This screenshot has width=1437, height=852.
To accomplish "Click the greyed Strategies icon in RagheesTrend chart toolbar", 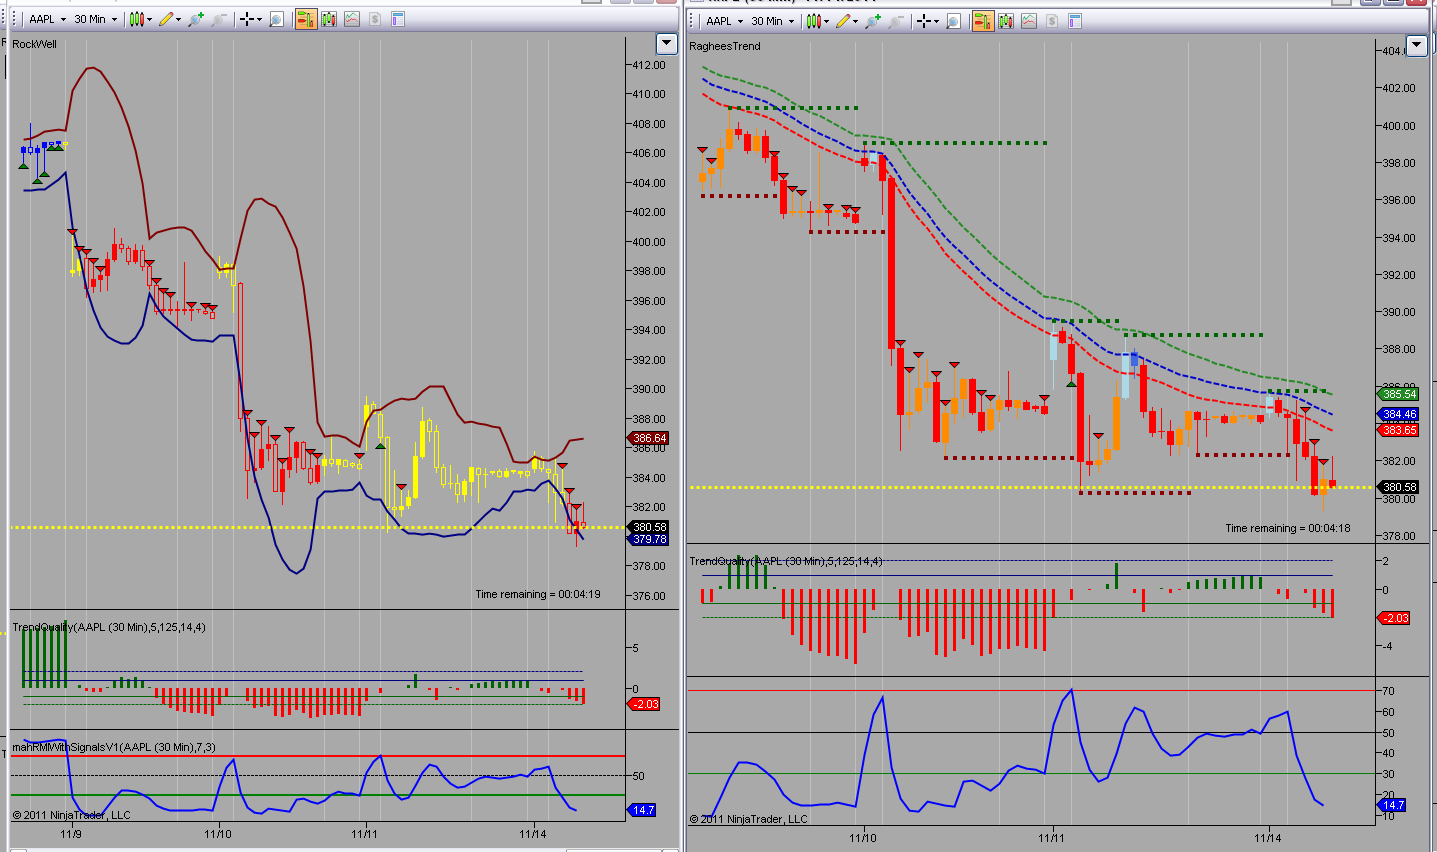I will tap(1052, 21).
